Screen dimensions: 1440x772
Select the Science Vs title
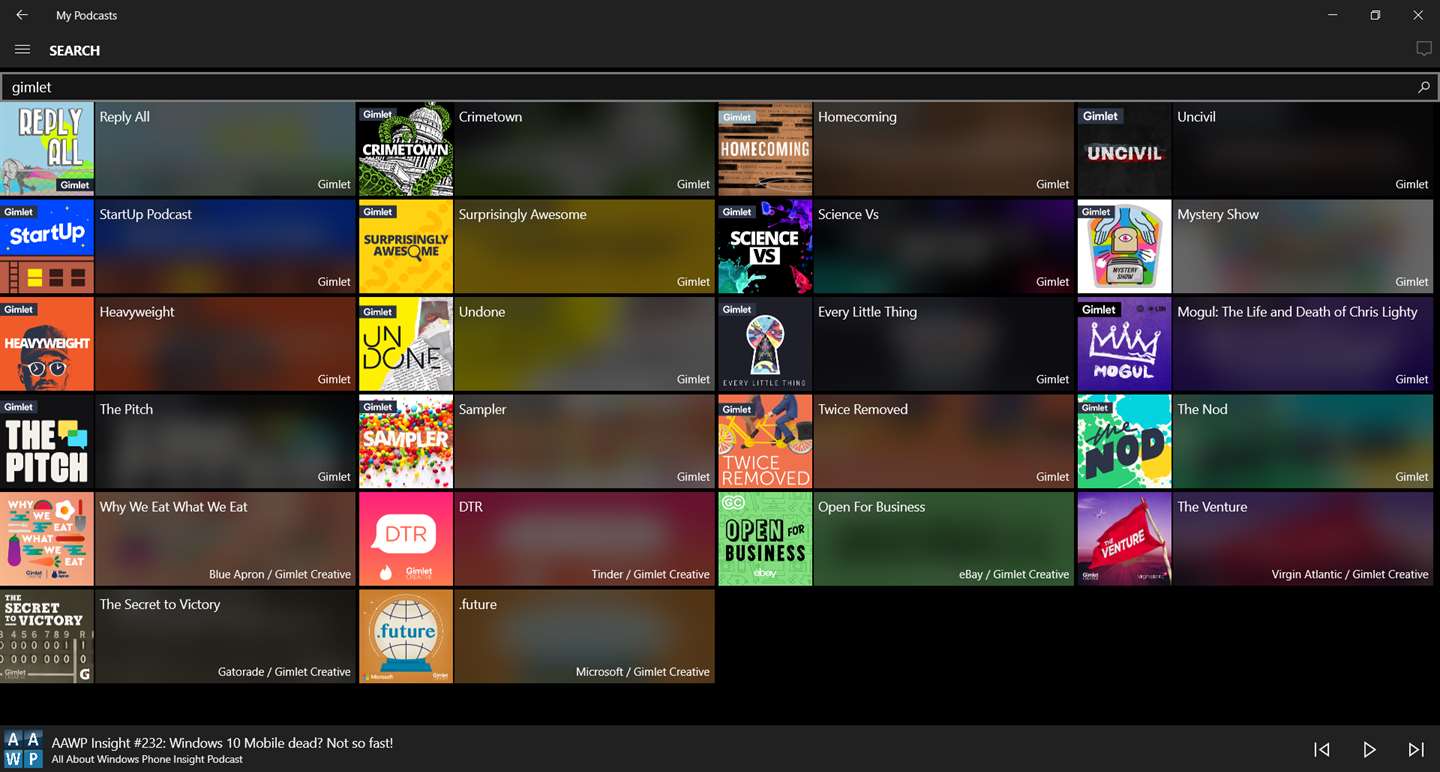[x=848, y=214]
